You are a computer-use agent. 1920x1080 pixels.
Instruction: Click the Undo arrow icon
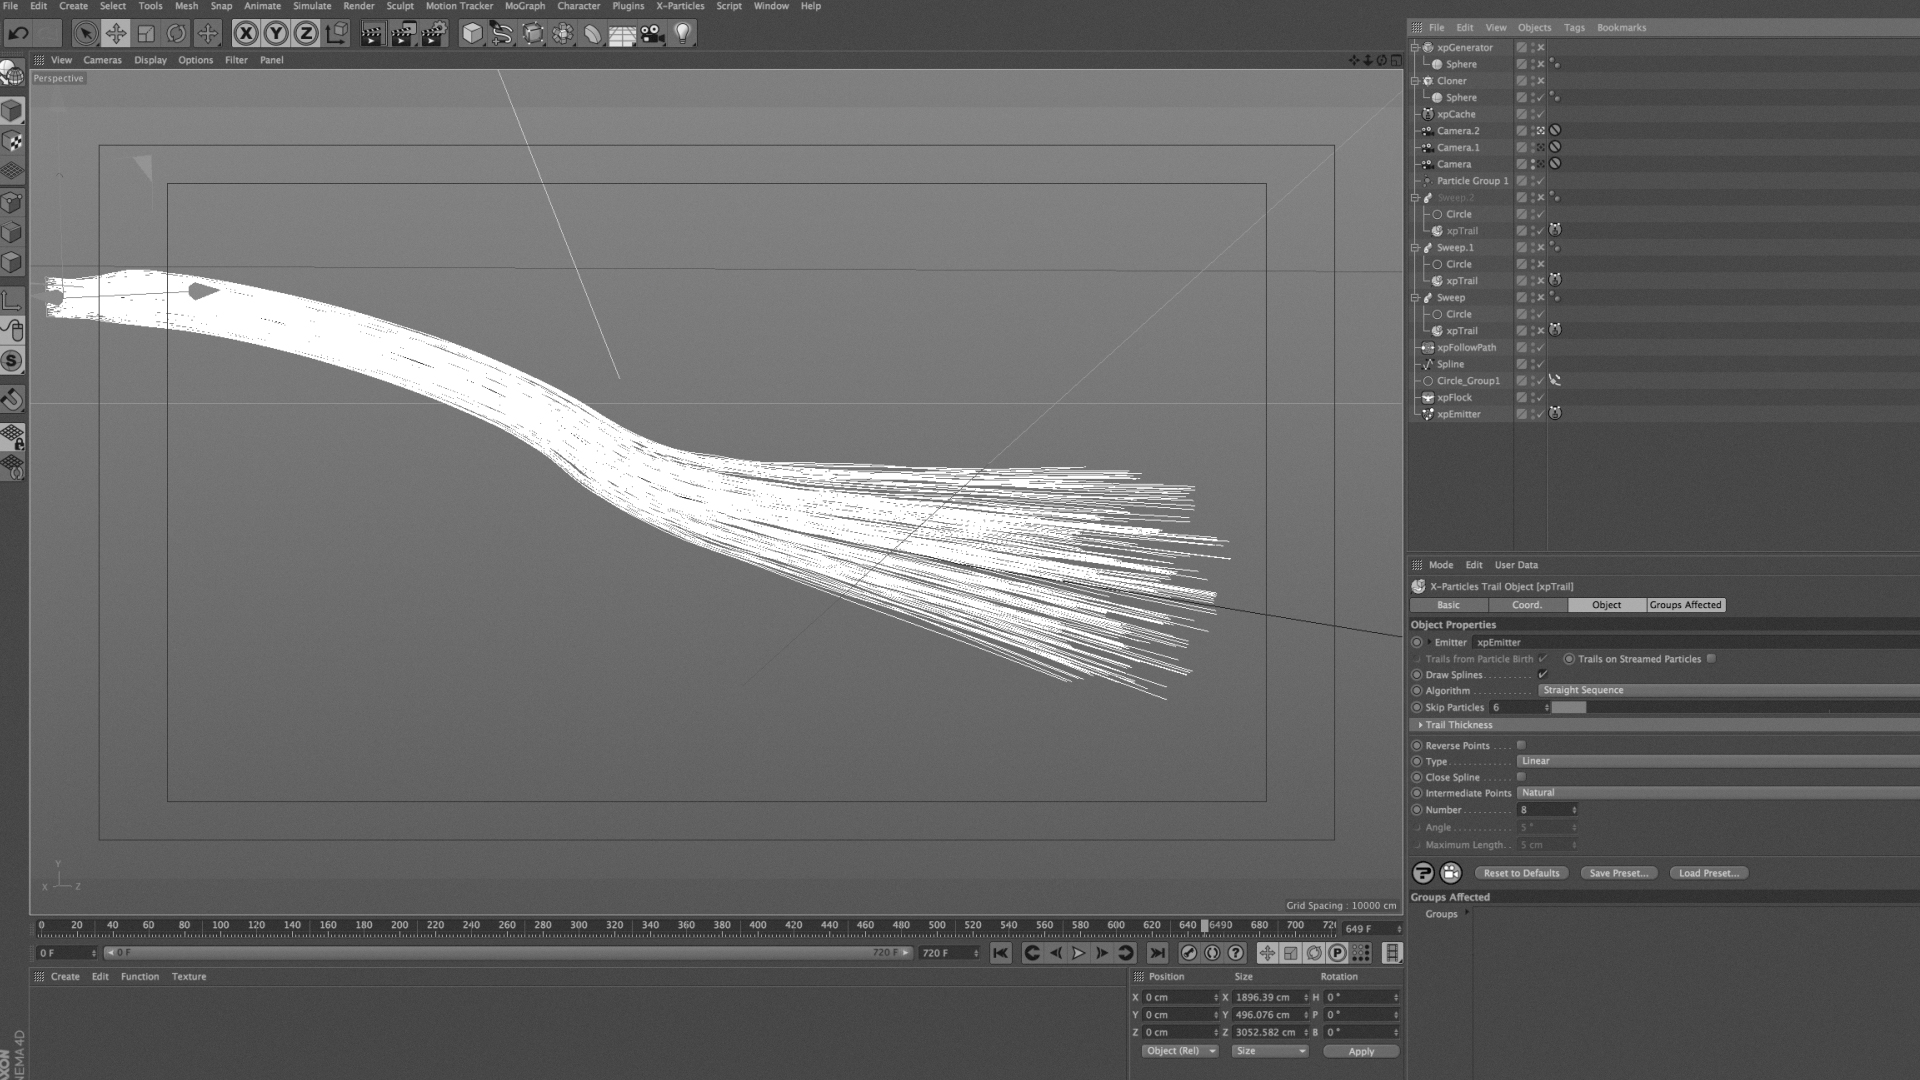point(18,33)
